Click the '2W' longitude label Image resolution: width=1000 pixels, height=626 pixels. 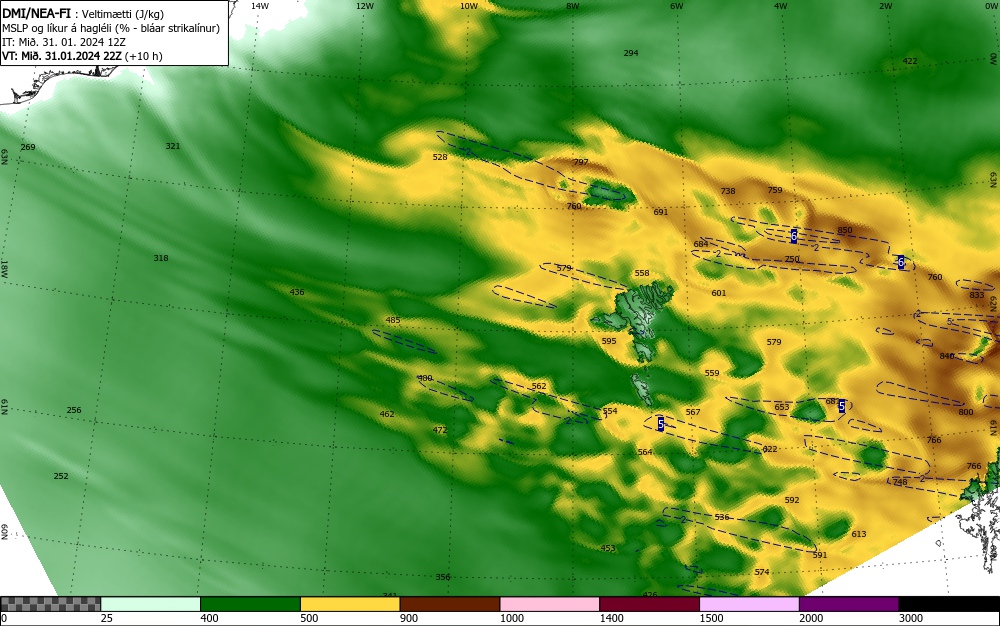(885, 6)
